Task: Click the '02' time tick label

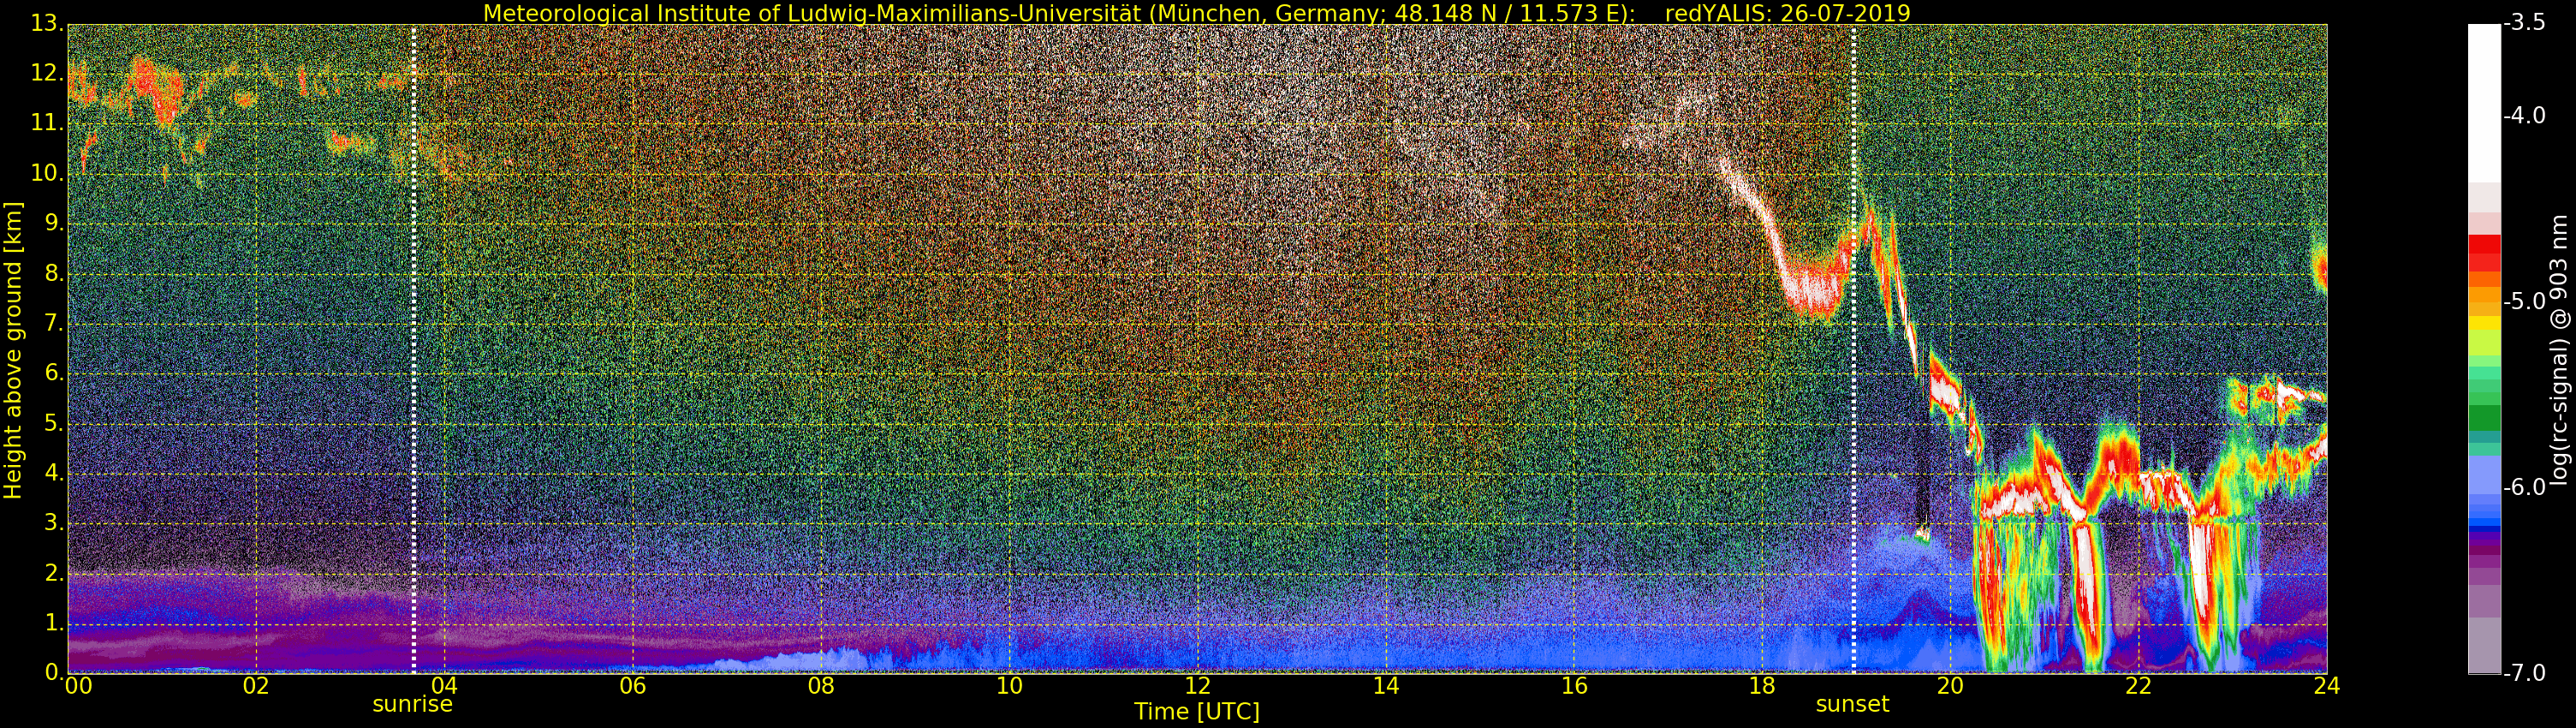Action: [256, 686]
